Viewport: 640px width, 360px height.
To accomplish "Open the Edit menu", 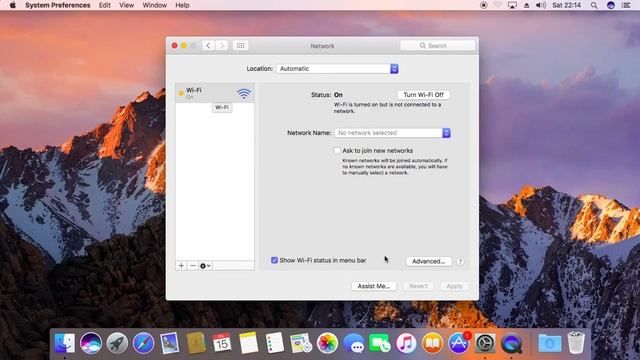I will click(104, 5).
